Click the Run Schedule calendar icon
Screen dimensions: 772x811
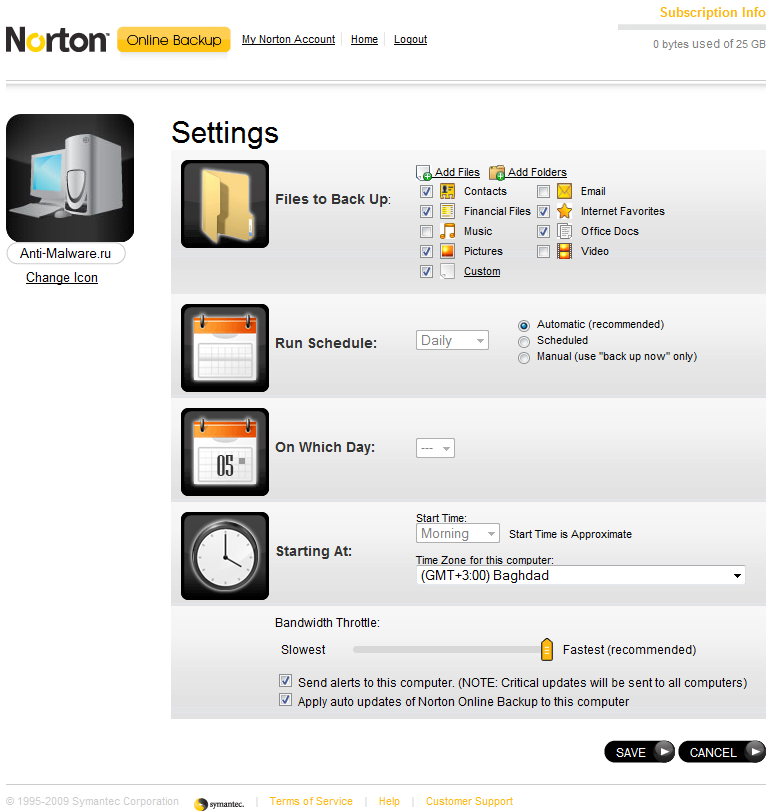225,348
